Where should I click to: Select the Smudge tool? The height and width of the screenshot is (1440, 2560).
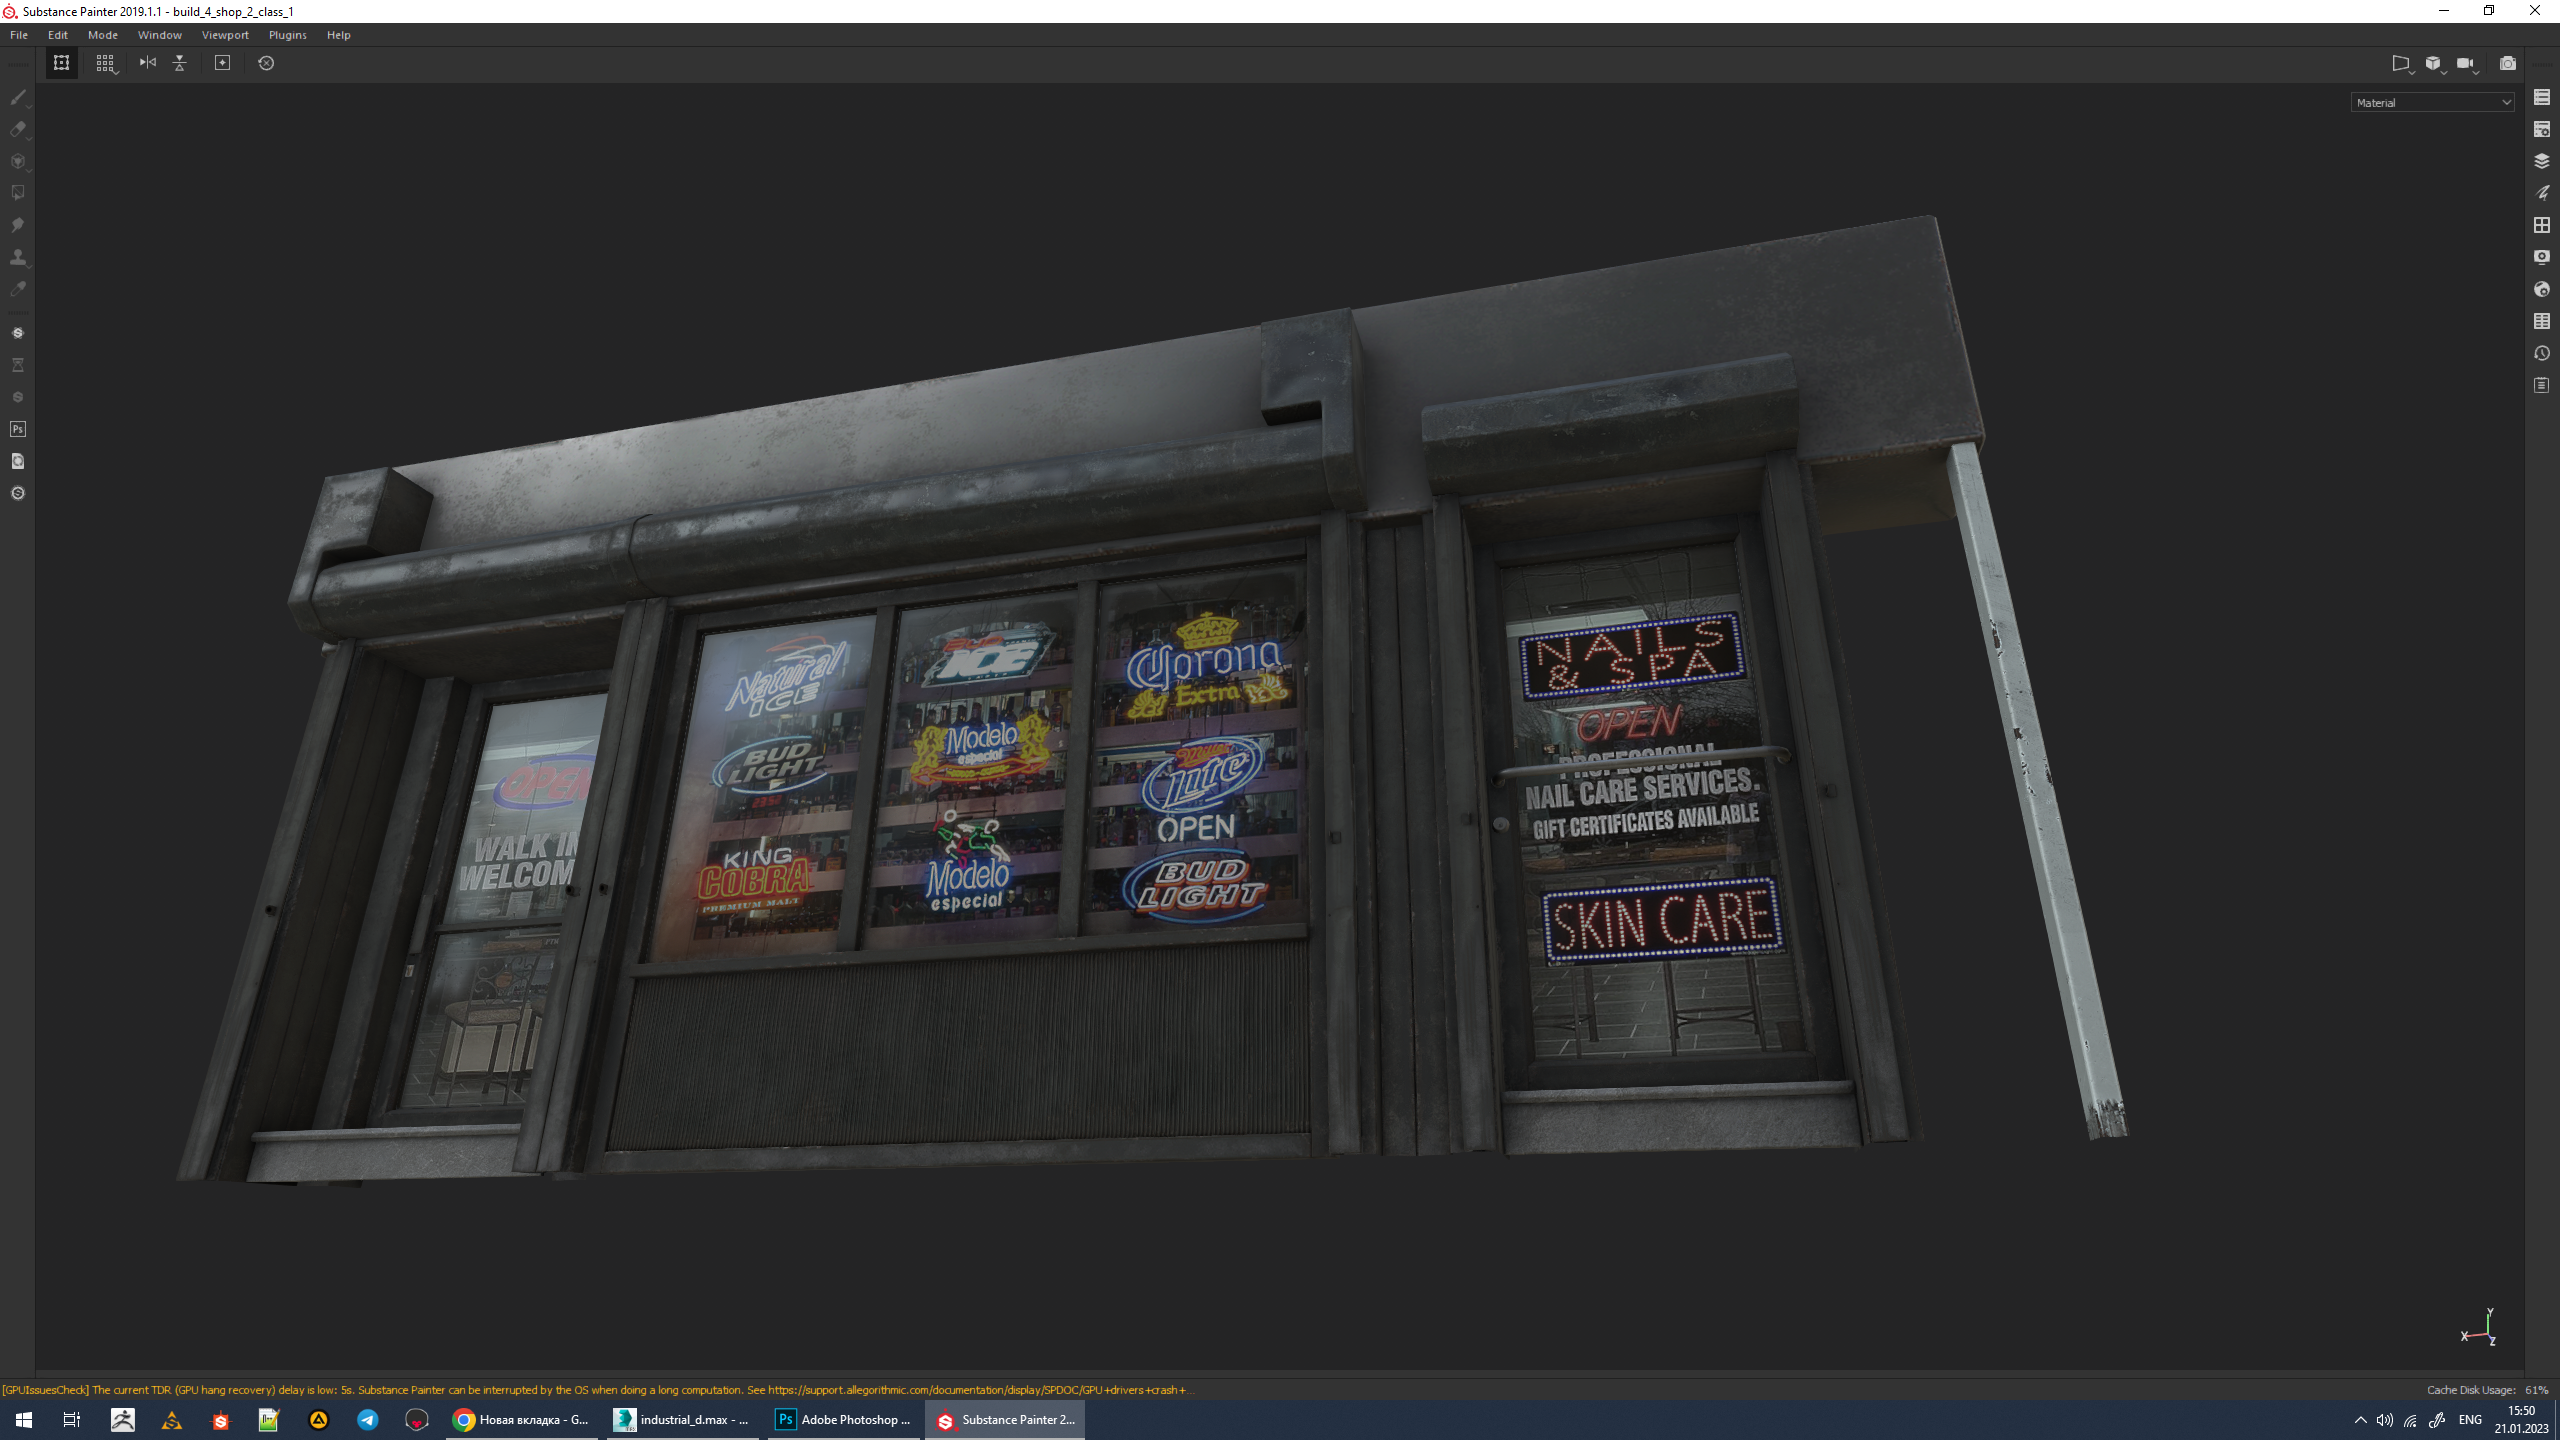[x=18, y=225]
